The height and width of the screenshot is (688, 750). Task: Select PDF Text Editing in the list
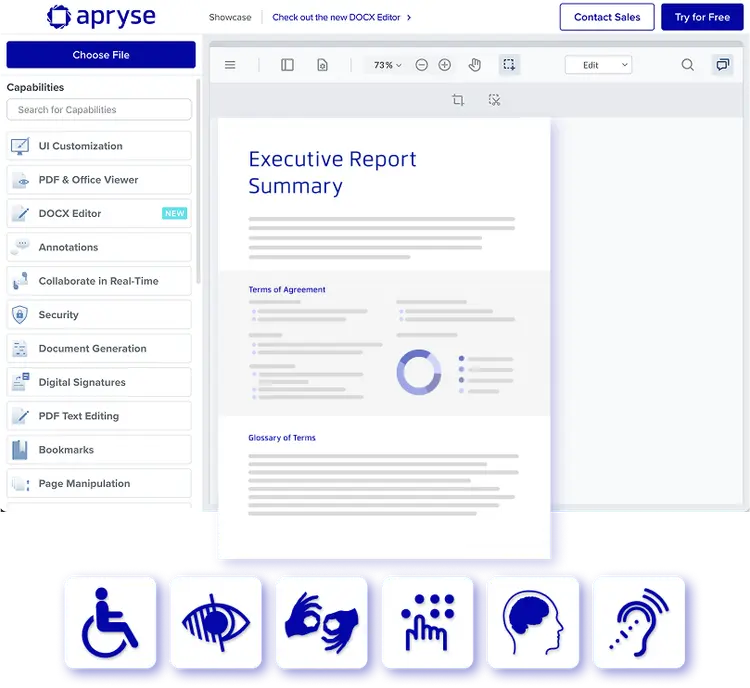(99, 416)
